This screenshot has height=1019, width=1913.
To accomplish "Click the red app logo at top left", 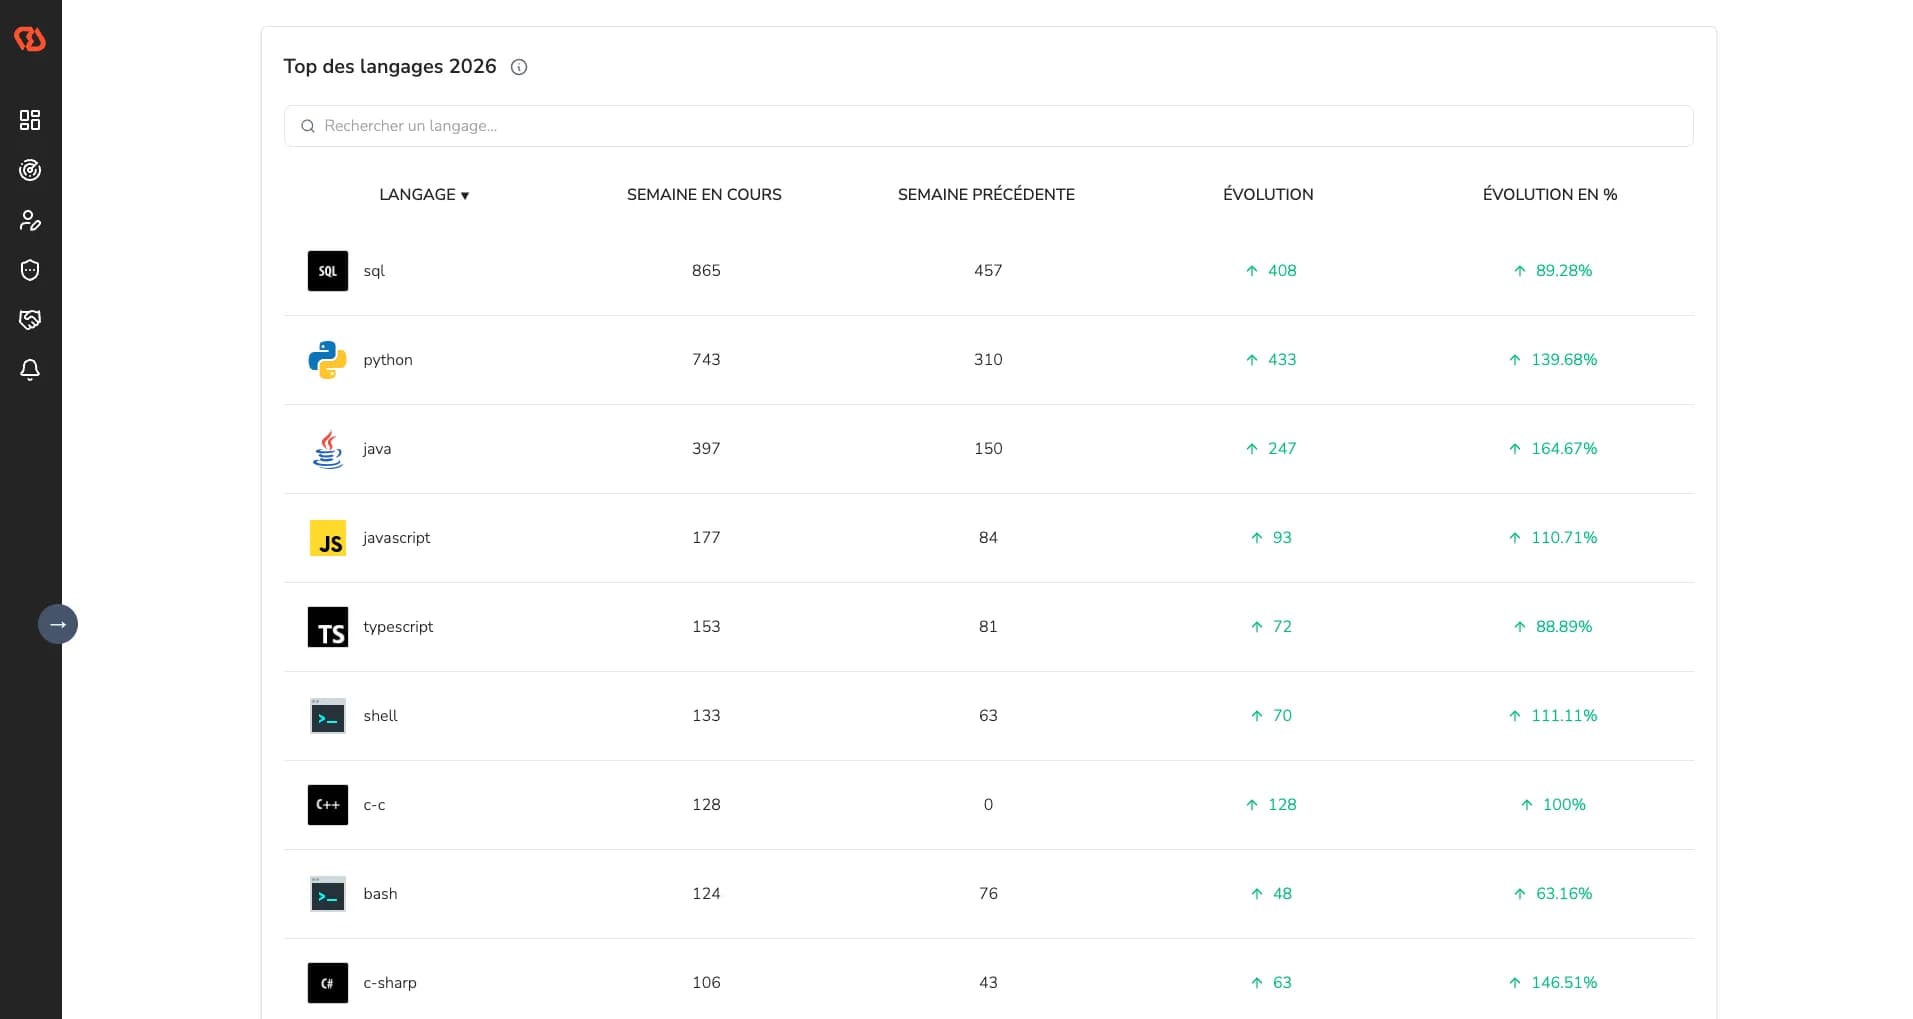I will pyautogui.click(x=30, y=39).
